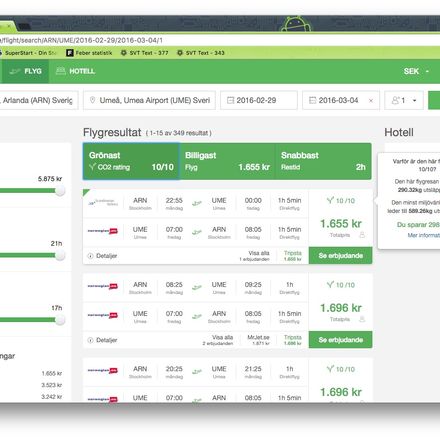Click the 3.523 kr filter entry in sidebar
Viewport: 440px width, 440px height.
pos(52,385)
